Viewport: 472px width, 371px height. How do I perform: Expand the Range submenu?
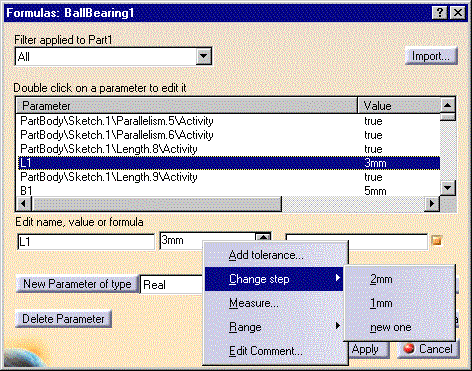pyautogui.click(x=274, y=327)
